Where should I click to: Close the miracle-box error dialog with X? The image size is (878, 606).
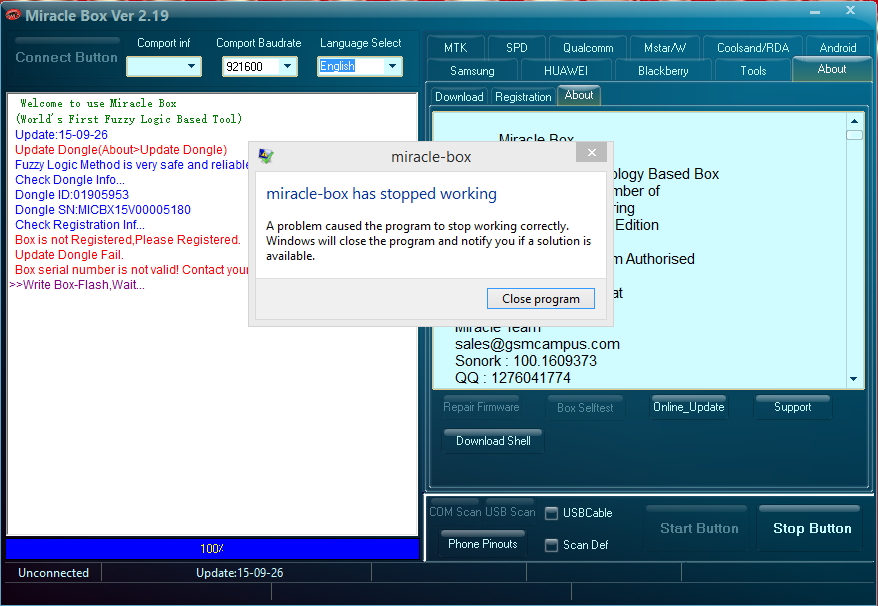pyautogui.click(x=591, y=152)
